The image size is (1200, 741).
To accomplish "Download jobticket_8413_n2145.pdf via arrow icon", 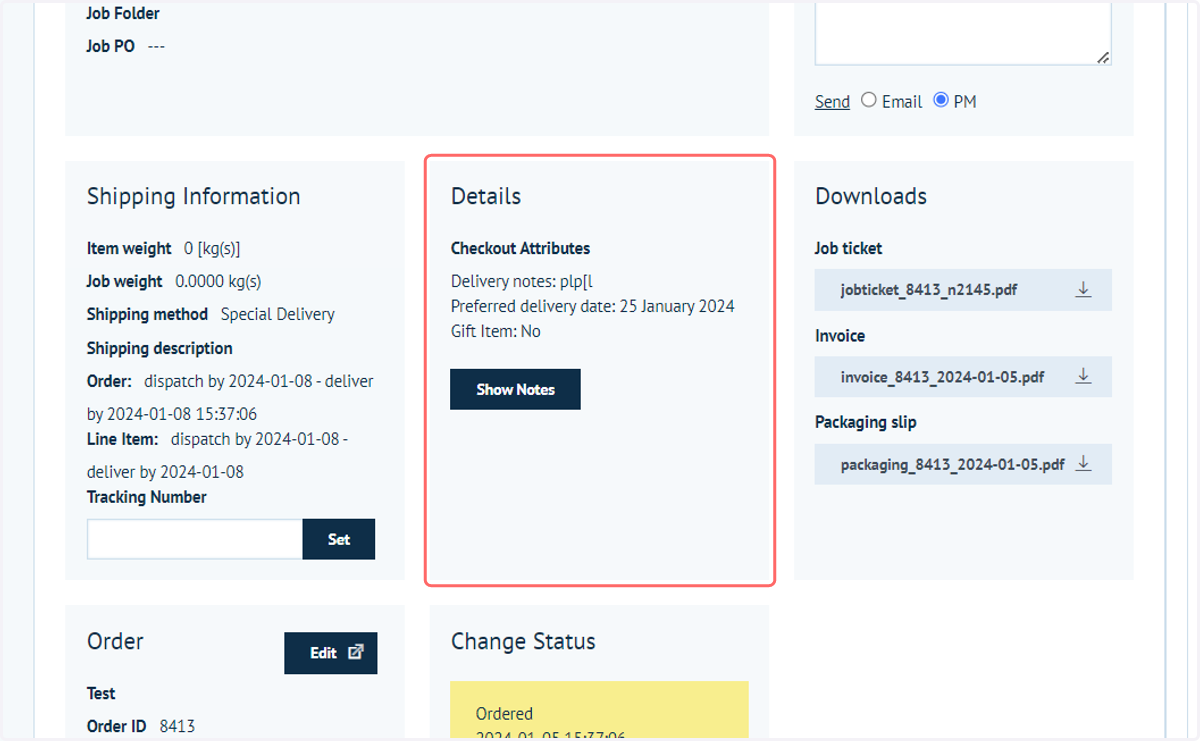I will point(1083,290).
